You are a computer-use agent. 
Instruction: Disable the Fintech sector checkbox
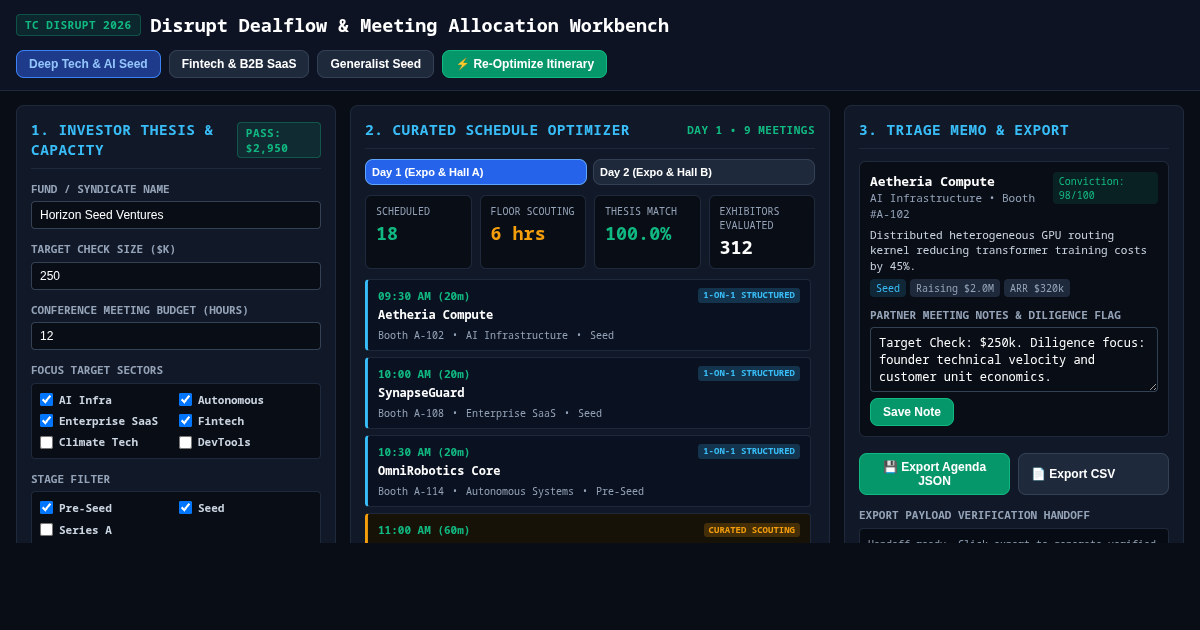tap(186, 421)
